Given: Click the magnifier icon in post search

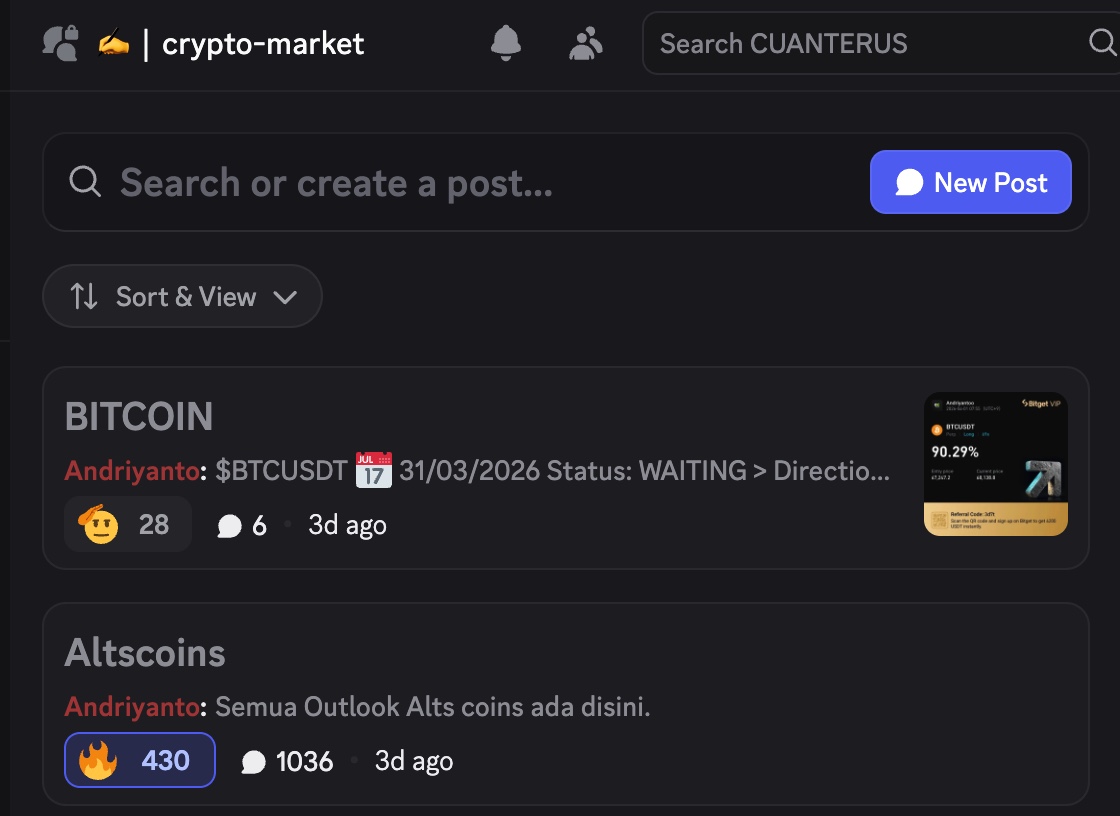Looking at the screenshot, I should (x=84, y=182).
